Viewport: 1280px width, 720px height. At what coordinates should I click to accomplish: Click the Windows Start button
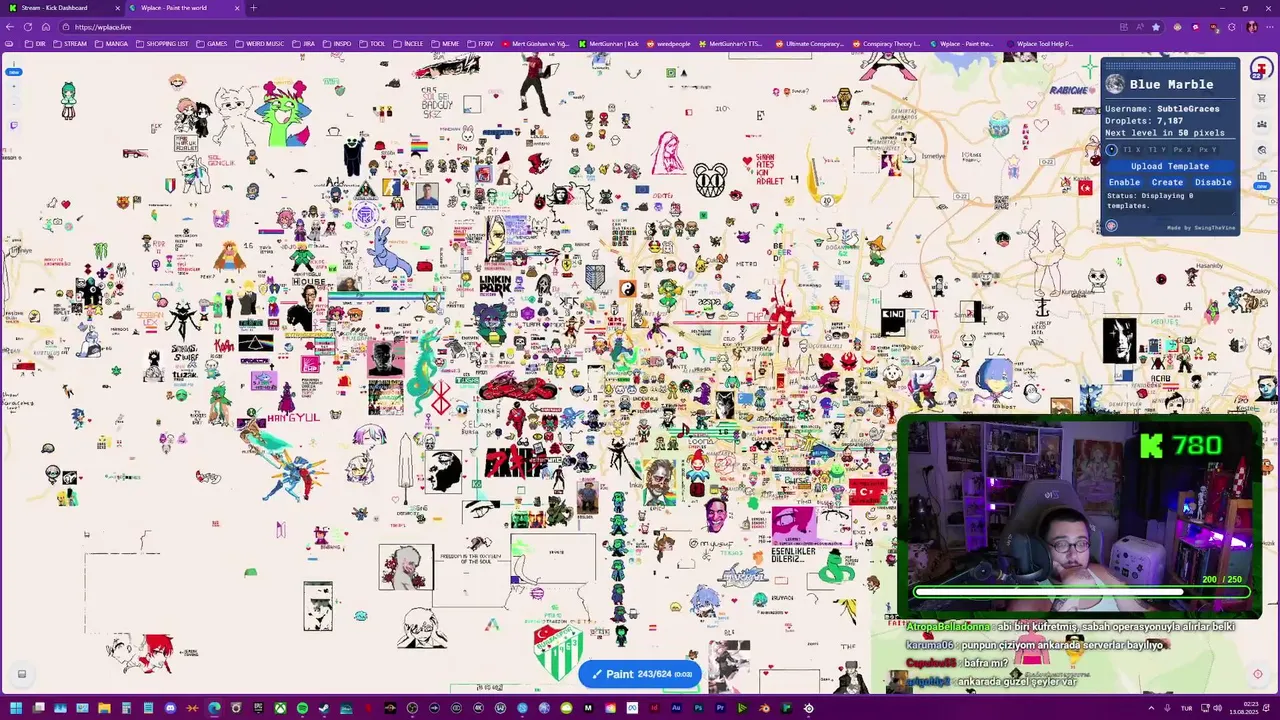pos(16,709)
